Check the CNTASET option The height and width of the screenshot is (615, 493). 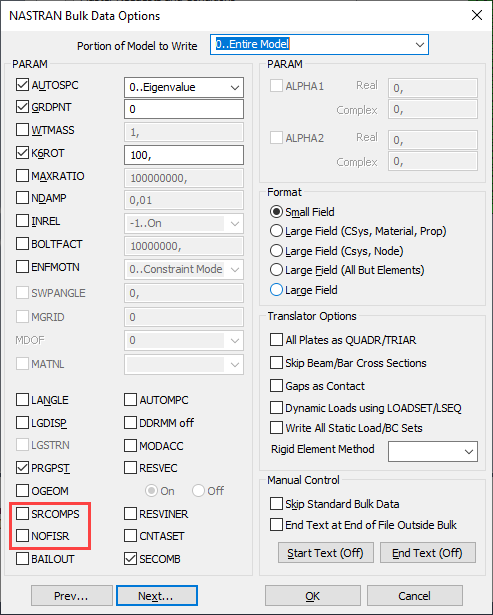click(x=130, y=535)
